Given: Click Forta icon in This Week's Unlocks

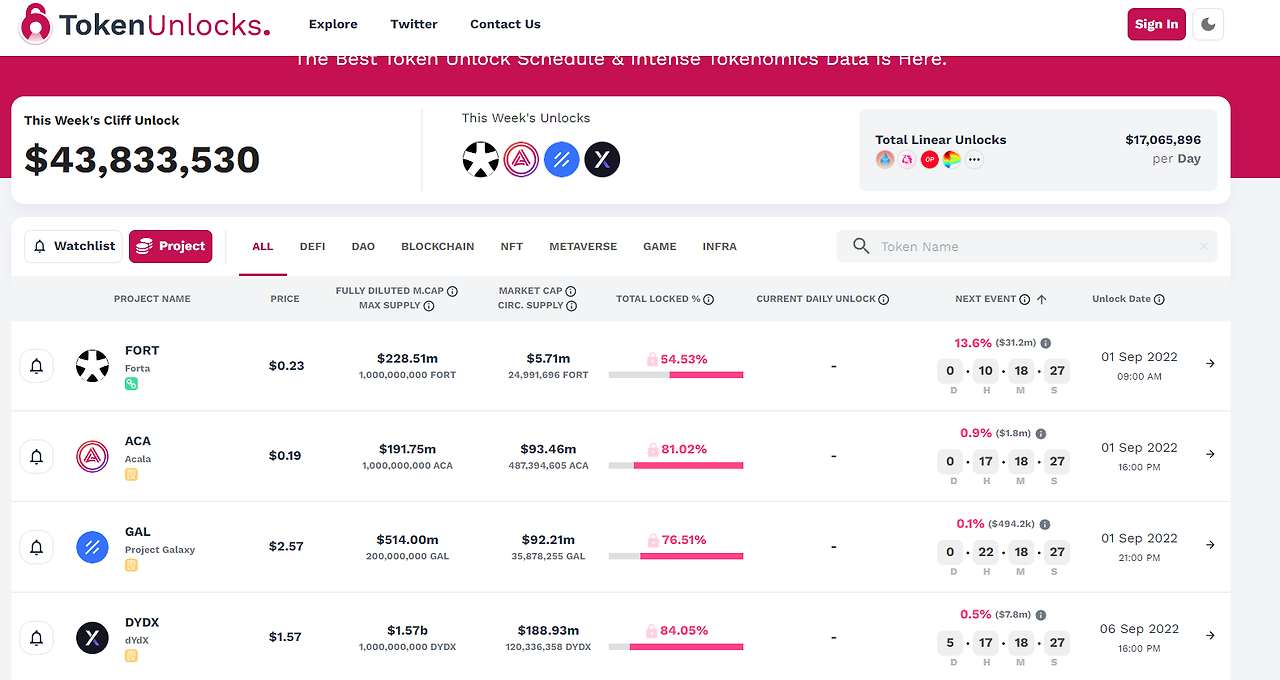Looking at the screenshot, I should (x=481, y=159).
